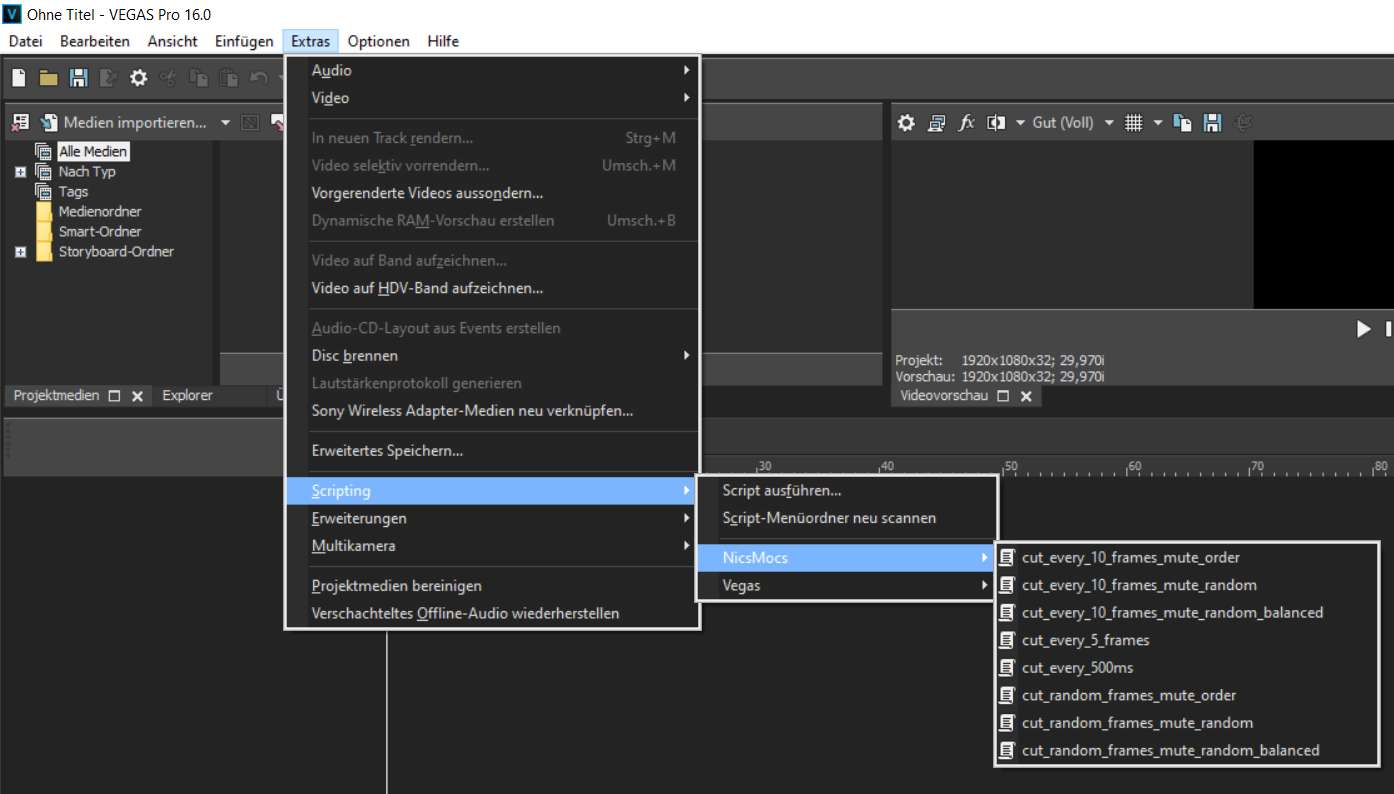Undock the Videovorschau panel window
The image size is (1394, 794).
[x=1001, y=396]
